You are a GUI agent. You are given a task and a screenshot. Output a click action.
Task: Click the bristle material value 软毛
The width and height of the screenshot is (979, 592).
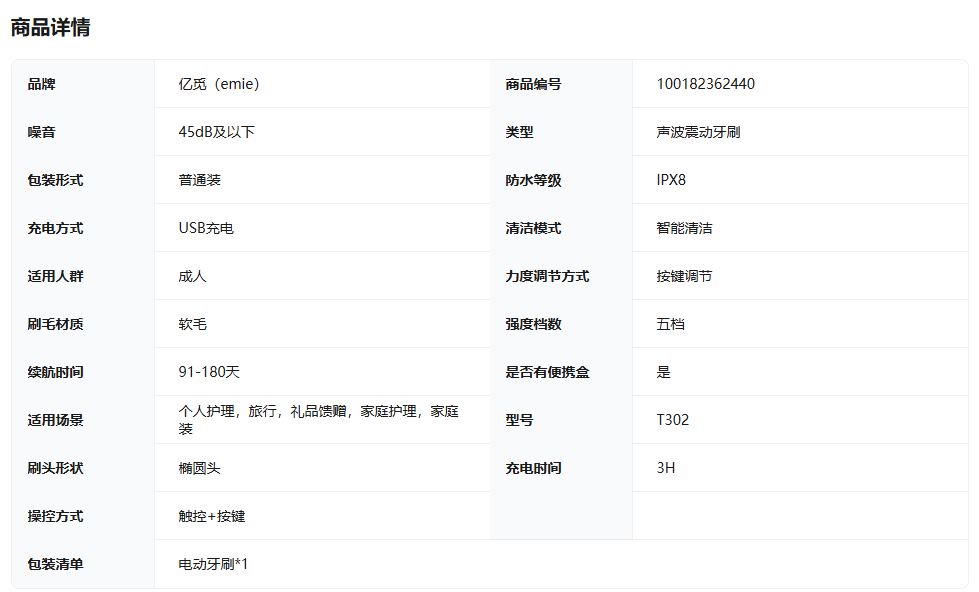point(192,324)
